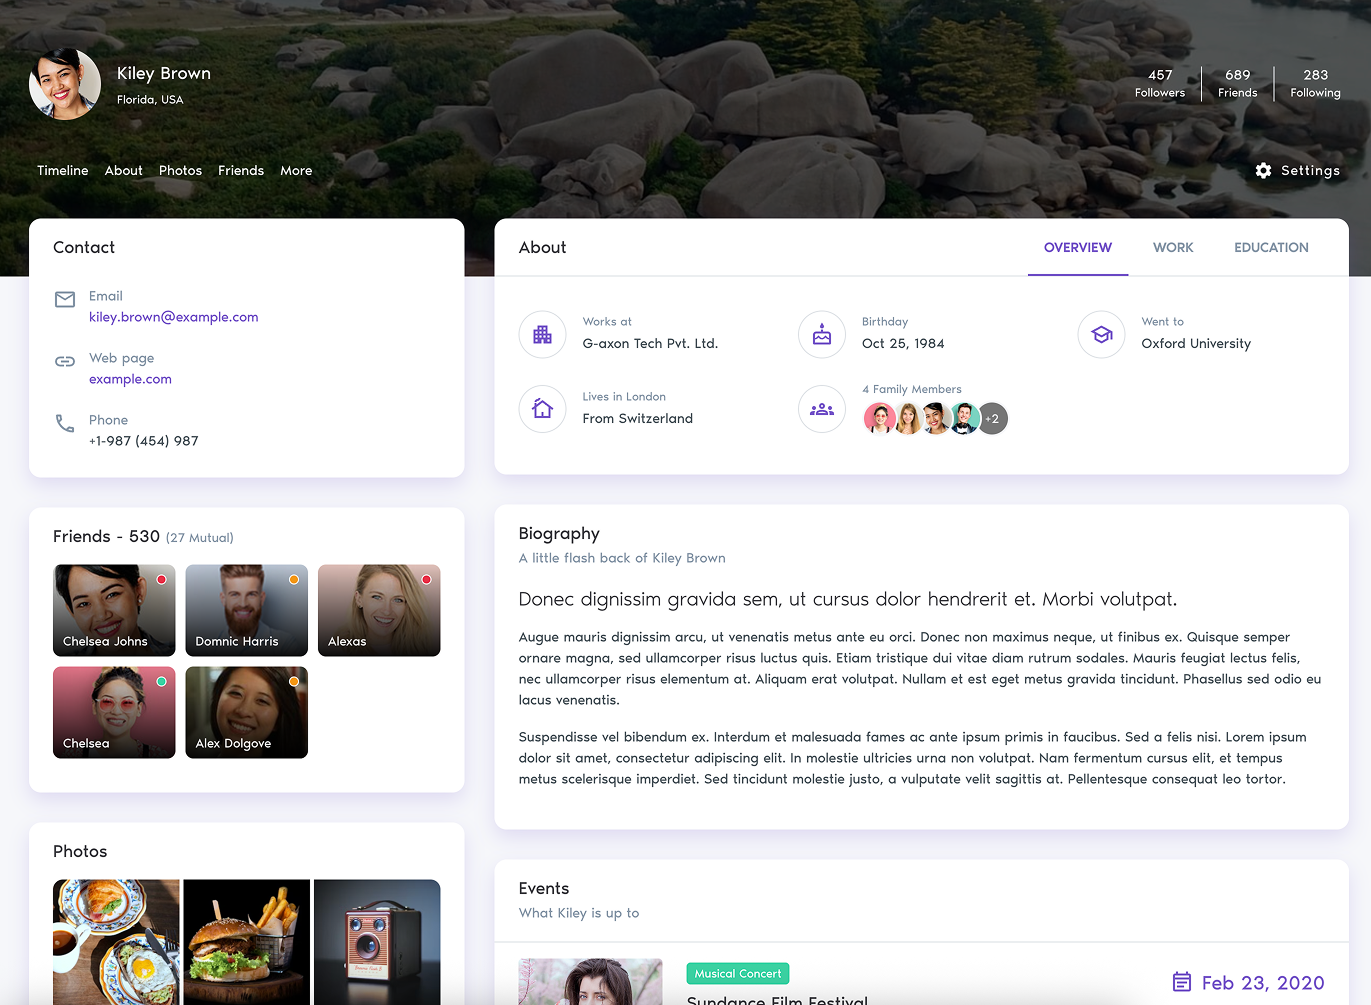
Task: Select the 'Works at' building icon
Action: point(542,334)
